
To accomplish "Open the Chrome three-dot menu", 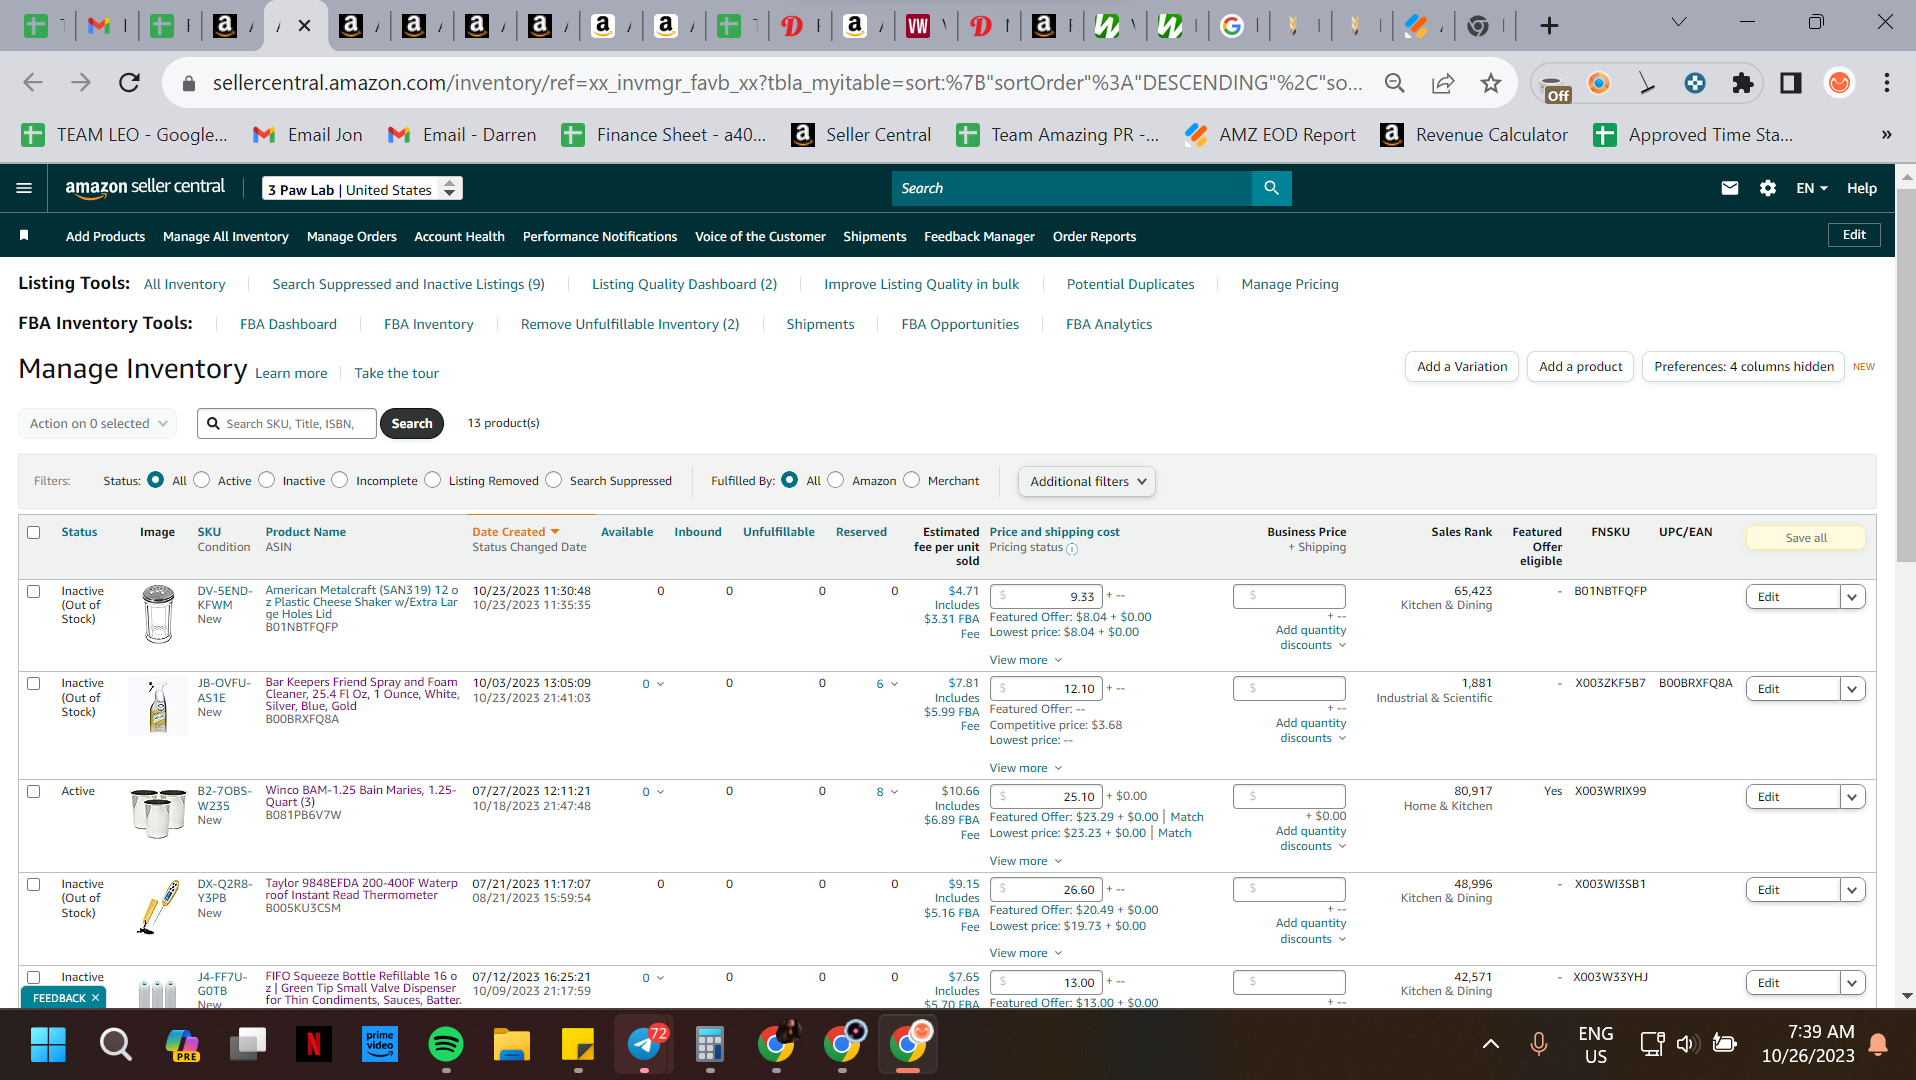I will pyautogui.click(x=1887, y=83).
